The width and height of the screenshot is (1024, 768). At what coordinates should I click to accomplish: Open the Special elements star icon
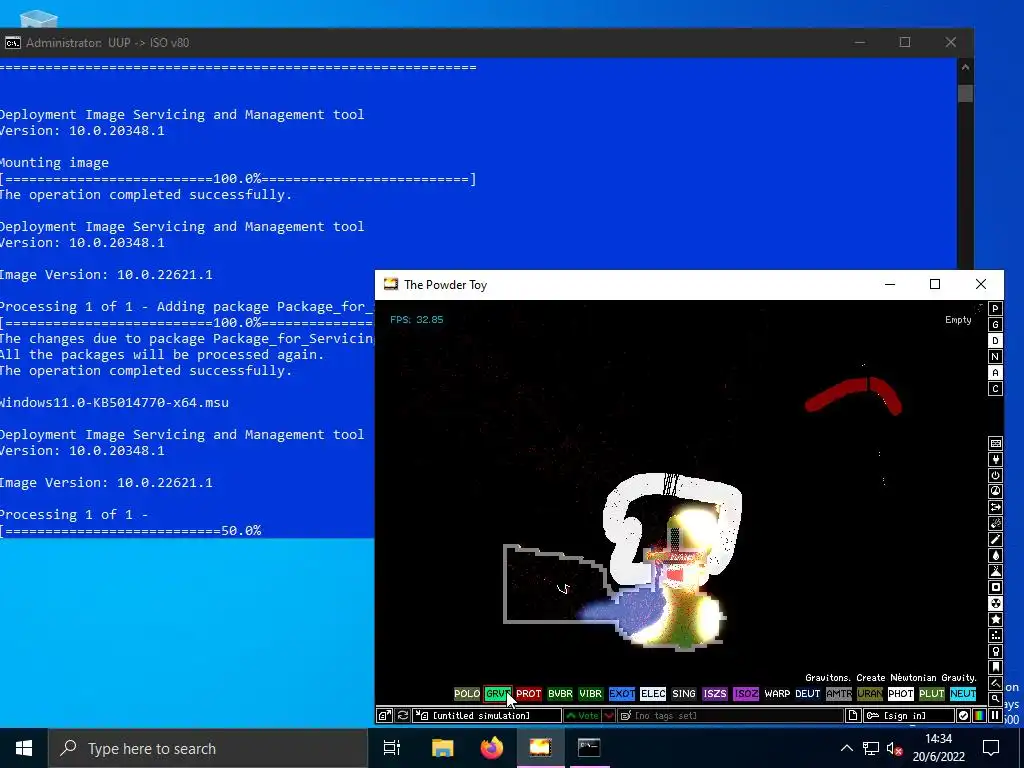click(x=995, y=619)
